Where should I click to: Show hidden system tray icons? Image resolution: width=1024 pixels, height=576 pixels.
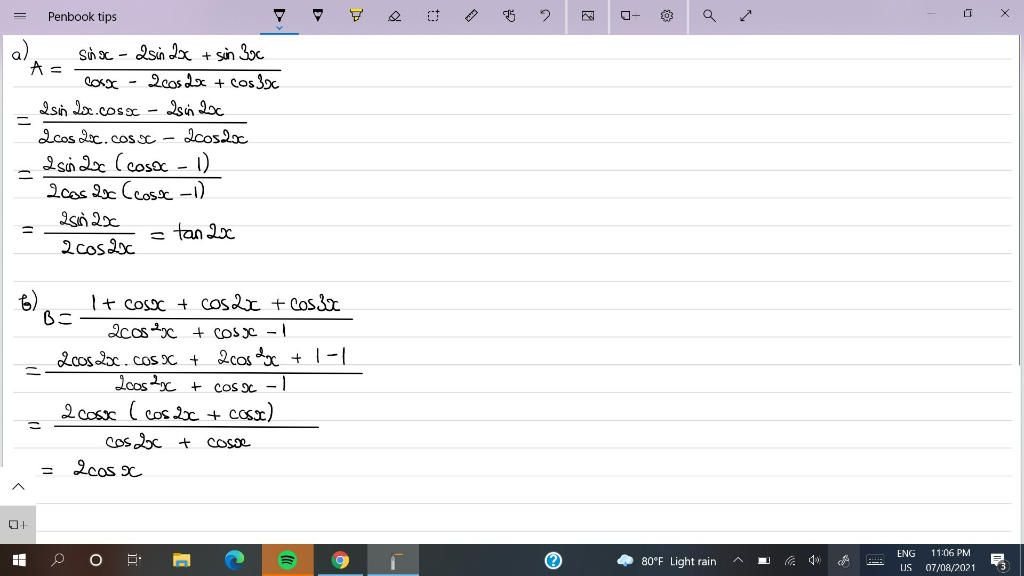(x=737, y=560)
